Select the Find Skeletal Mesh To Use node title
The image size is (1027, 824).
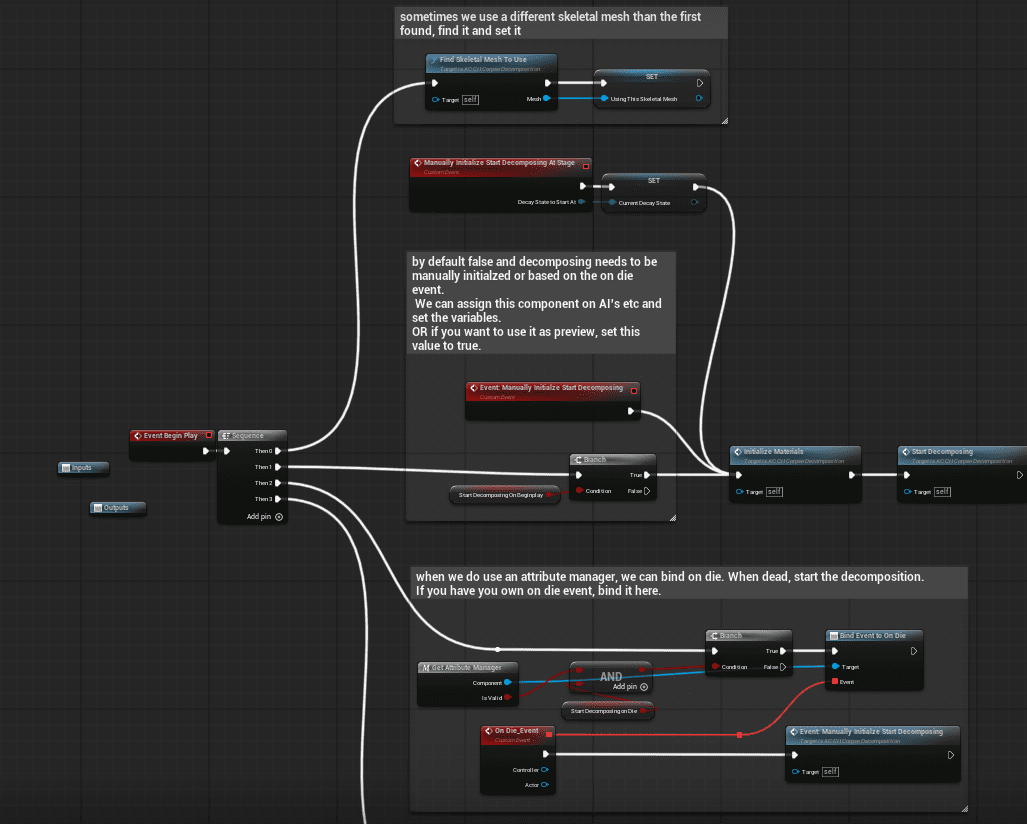click(483, 60)
